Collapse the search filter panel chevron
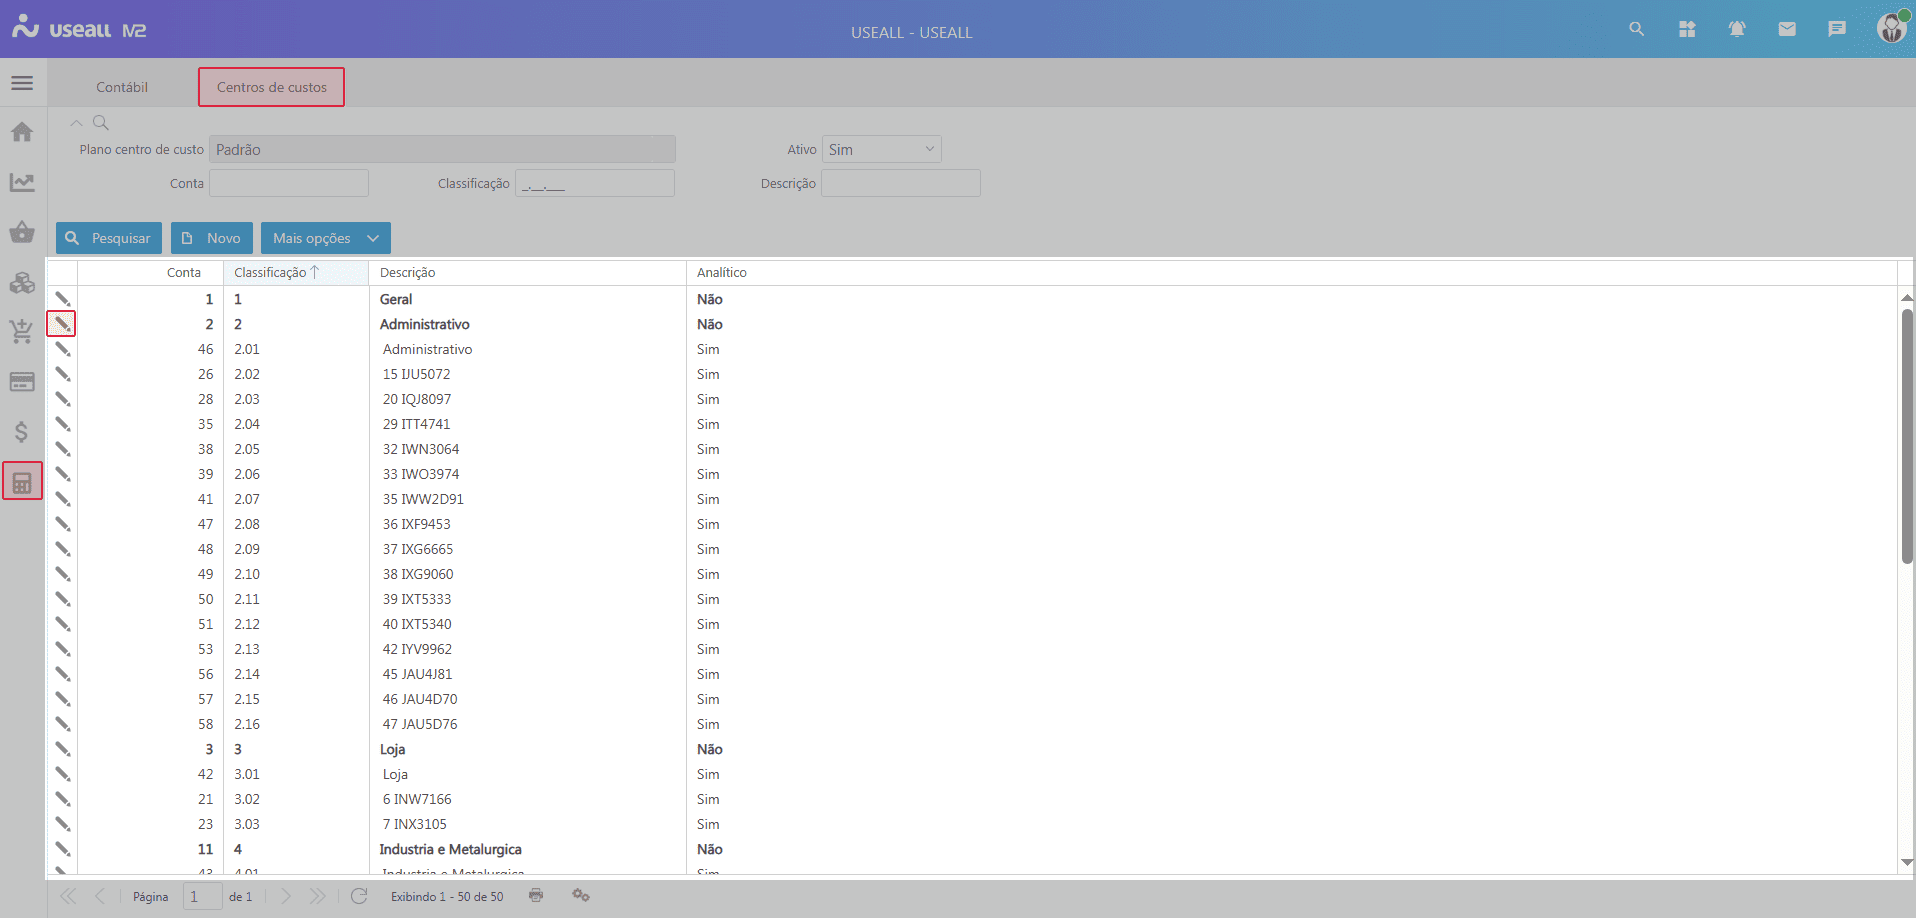This screenshot has width=1916, height=918. [76, 123]
